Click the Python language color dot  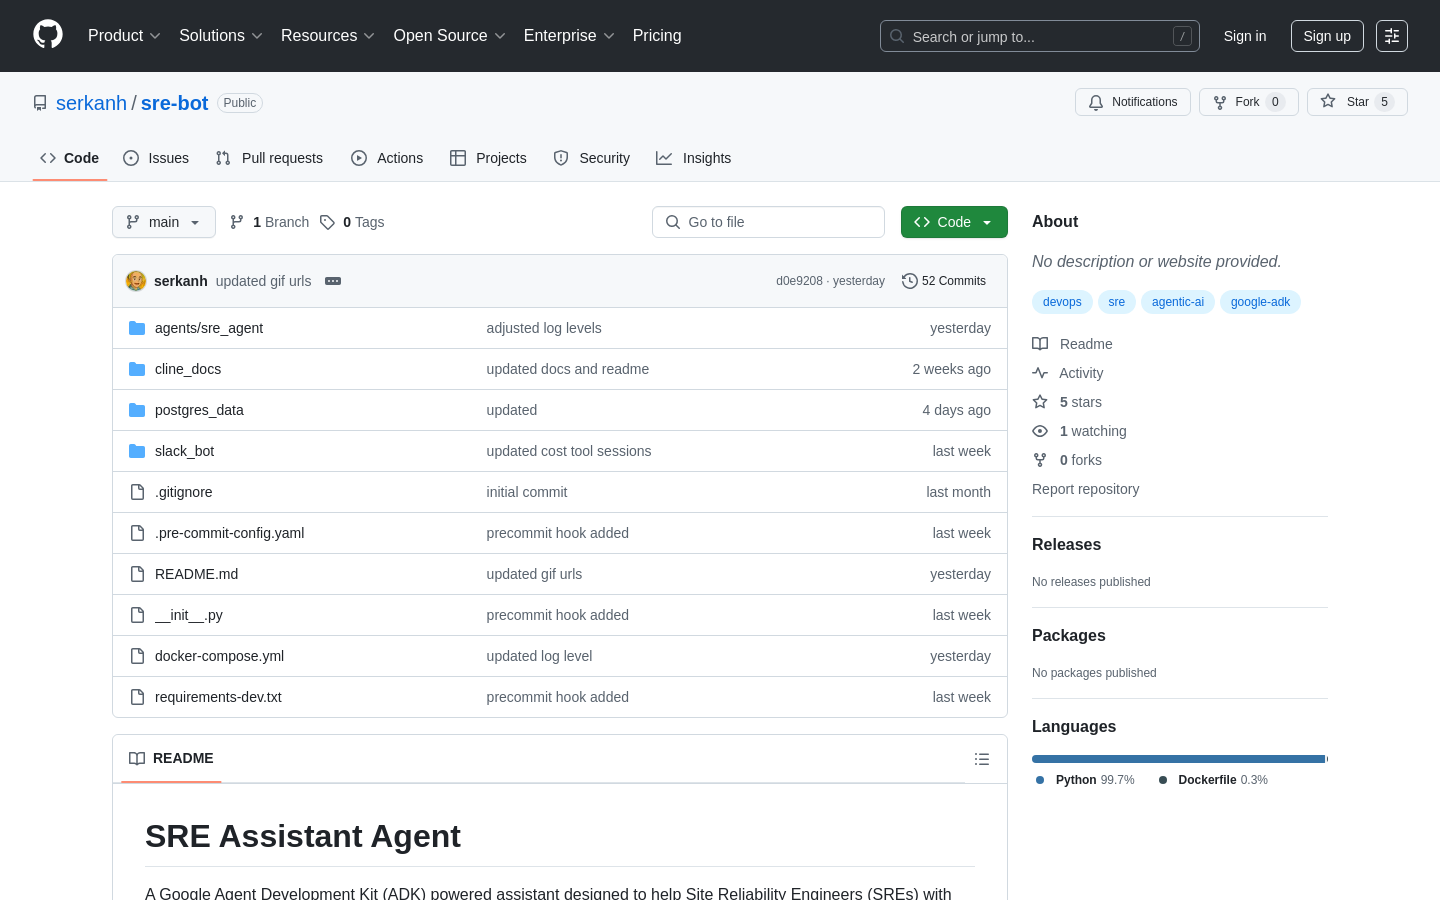(1040, 780)
